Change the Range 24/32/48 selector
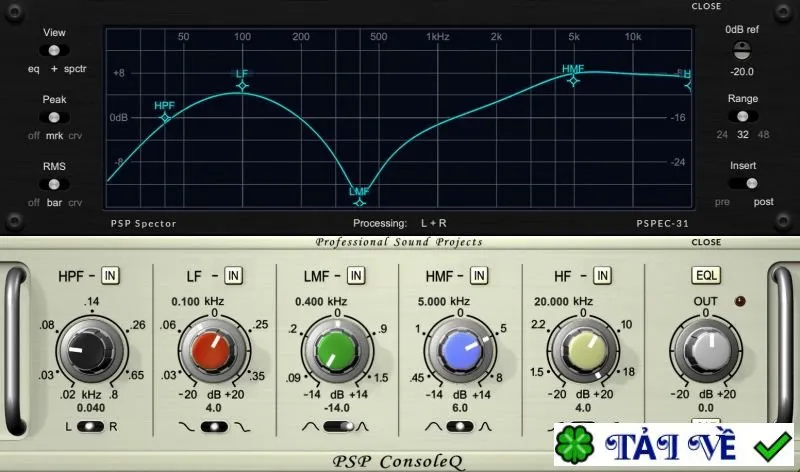 743,116
